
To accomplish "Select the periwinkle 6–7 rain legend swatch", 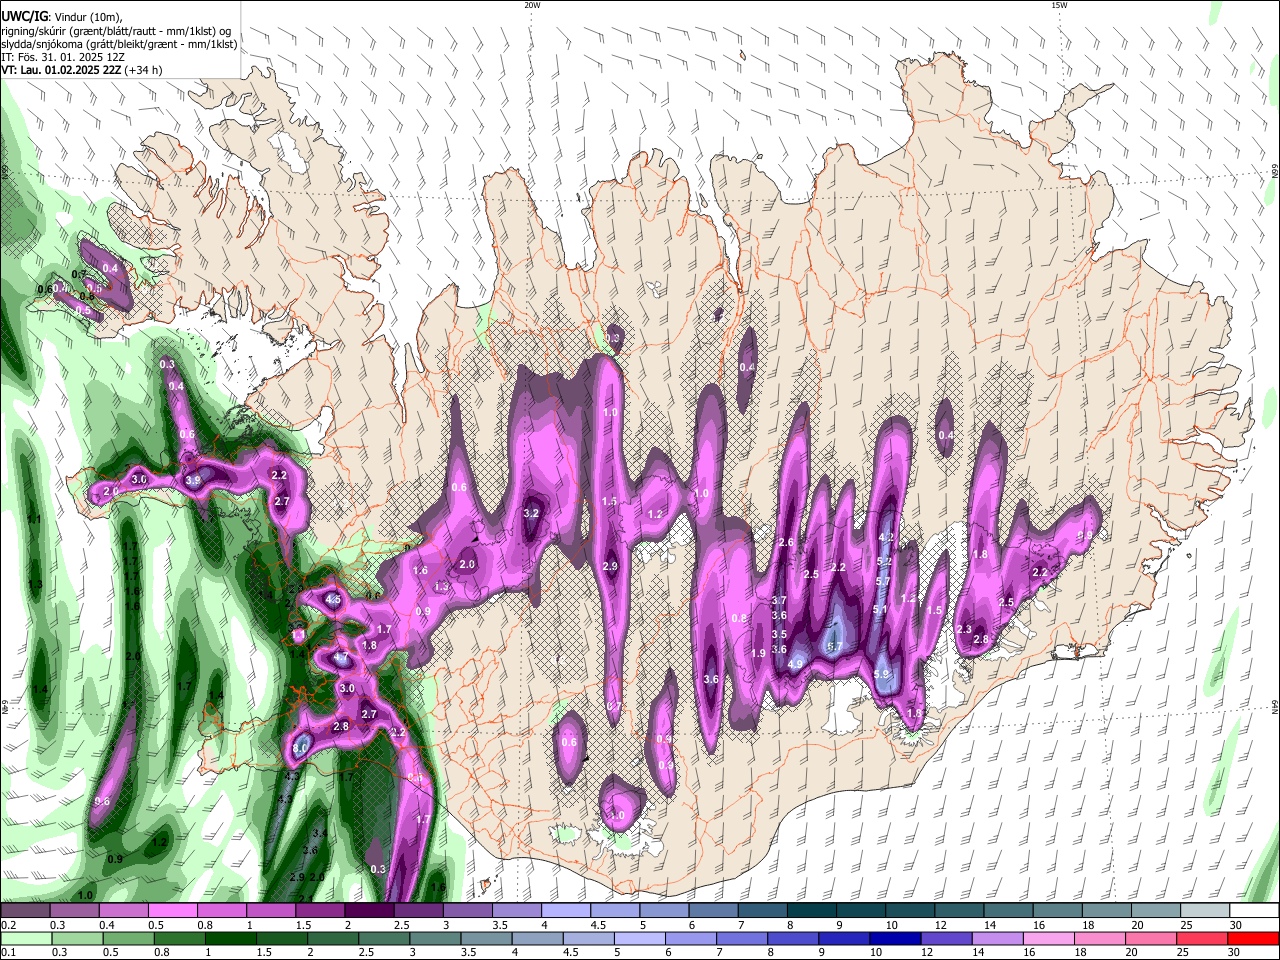I will click(x=691, y=938).
